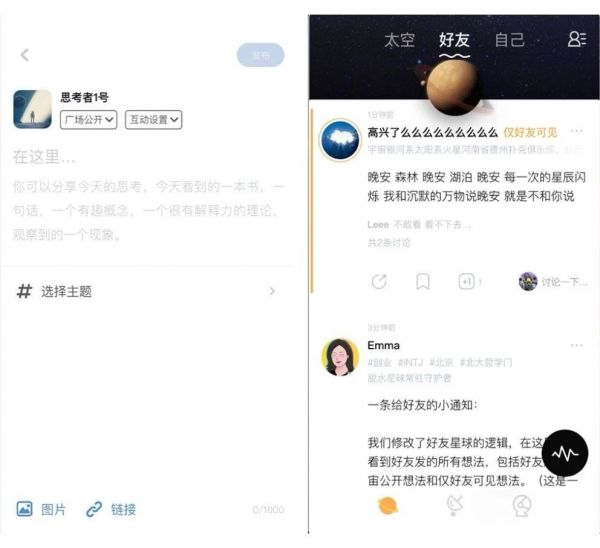Viewport: 600px width, 548px height.
Task: Open the 广场公开 visibility dropdown
Action: (x=88, y=120)
